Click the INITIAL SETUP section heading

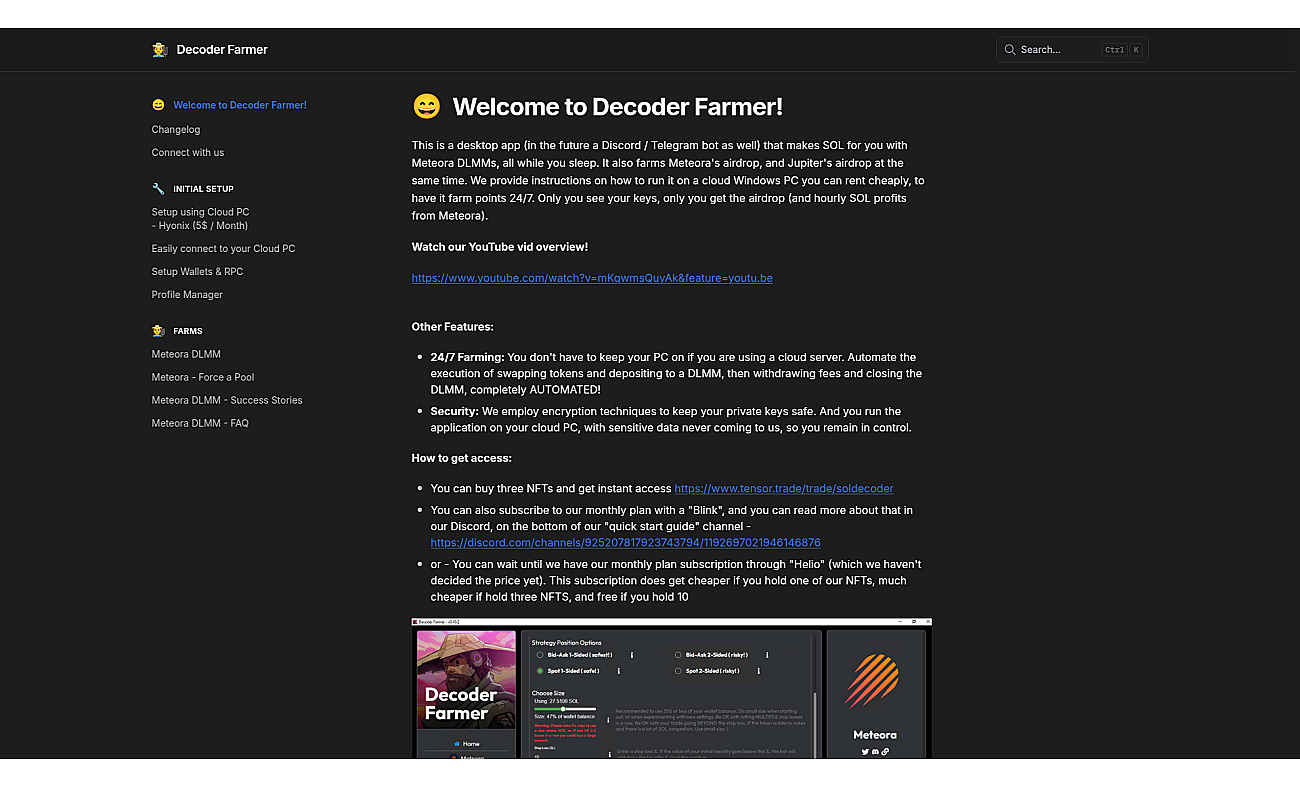click(203, 189)
